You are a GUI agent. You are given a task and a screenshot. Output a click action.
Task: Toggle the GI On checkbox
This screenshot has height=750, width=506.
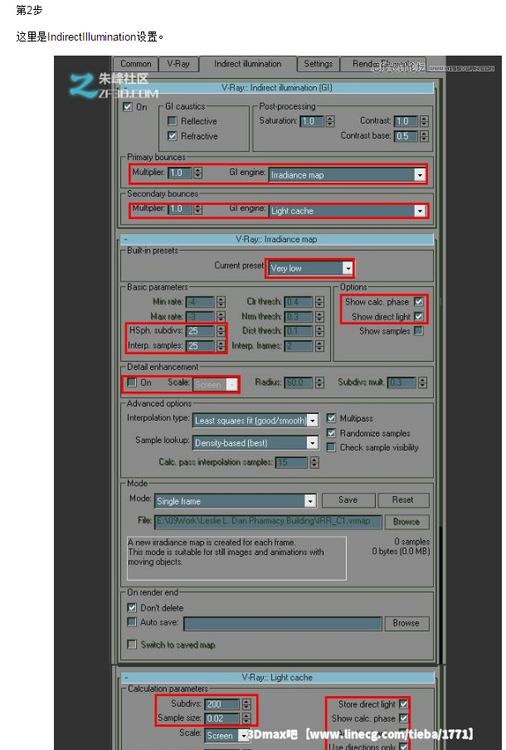(x=128, y=107)
